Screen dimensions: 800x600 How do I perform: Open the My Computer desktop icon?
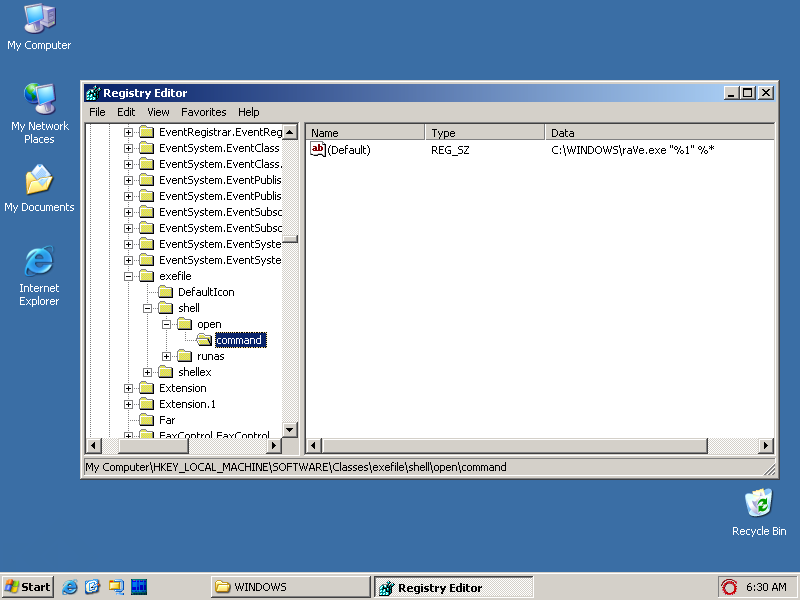[x=39, y=28]
